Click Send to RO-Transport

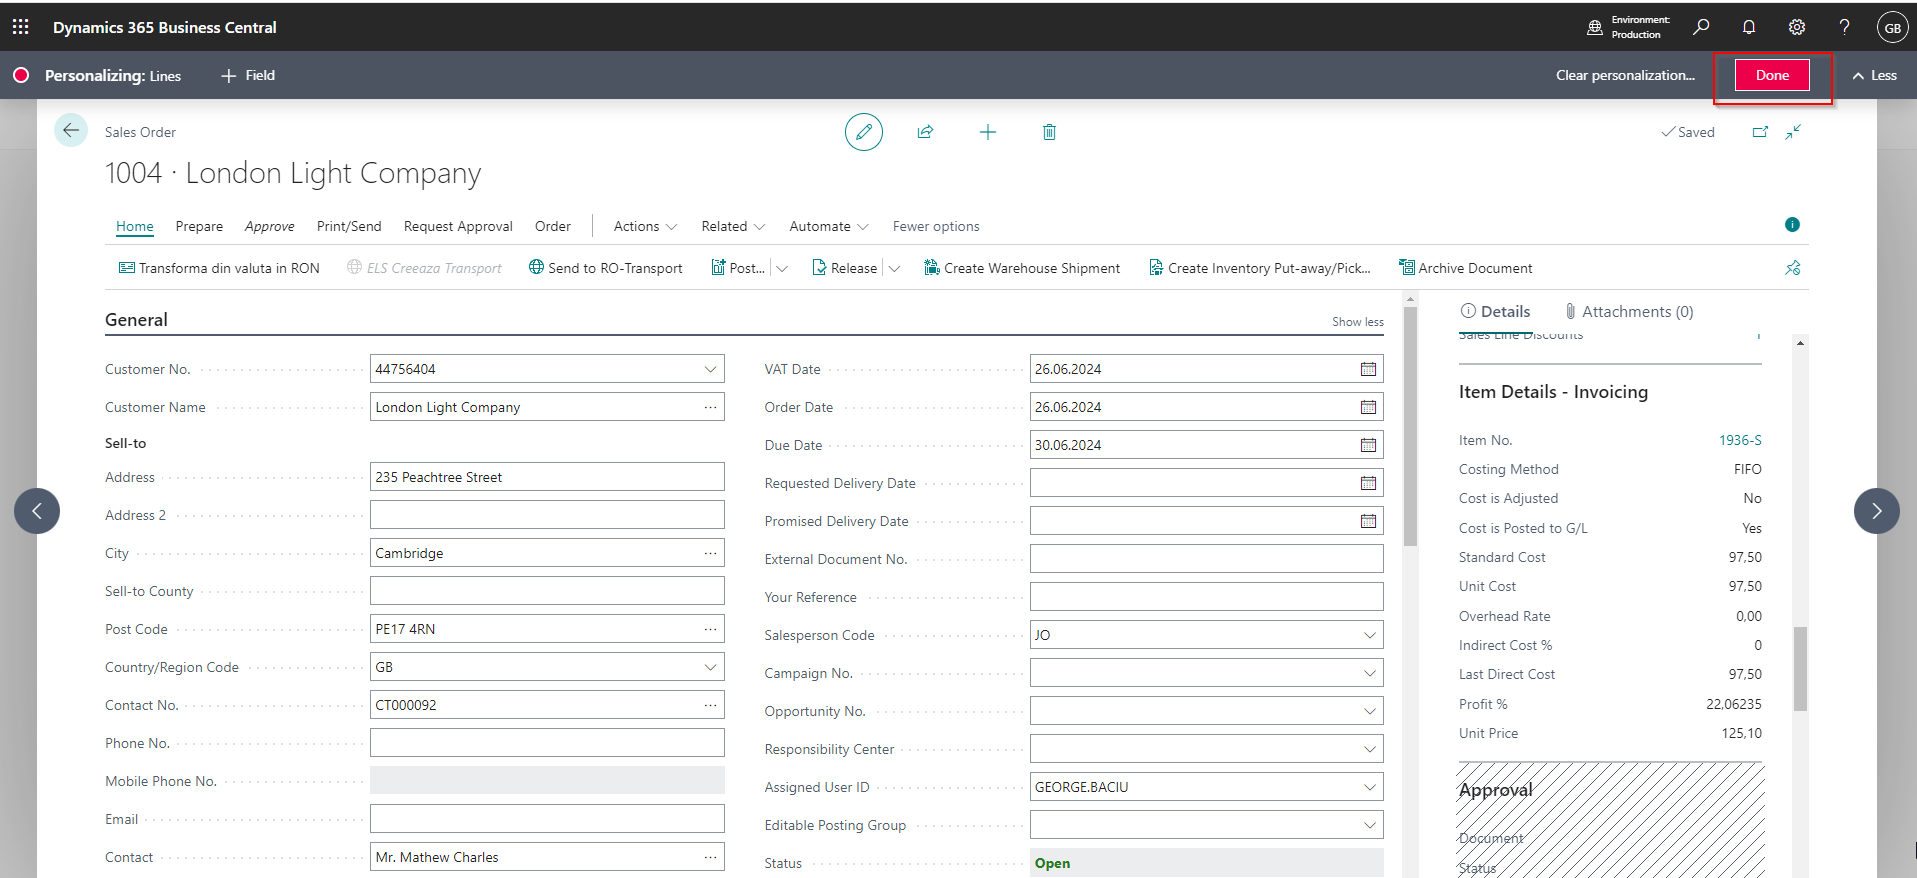tap(606, 268)
